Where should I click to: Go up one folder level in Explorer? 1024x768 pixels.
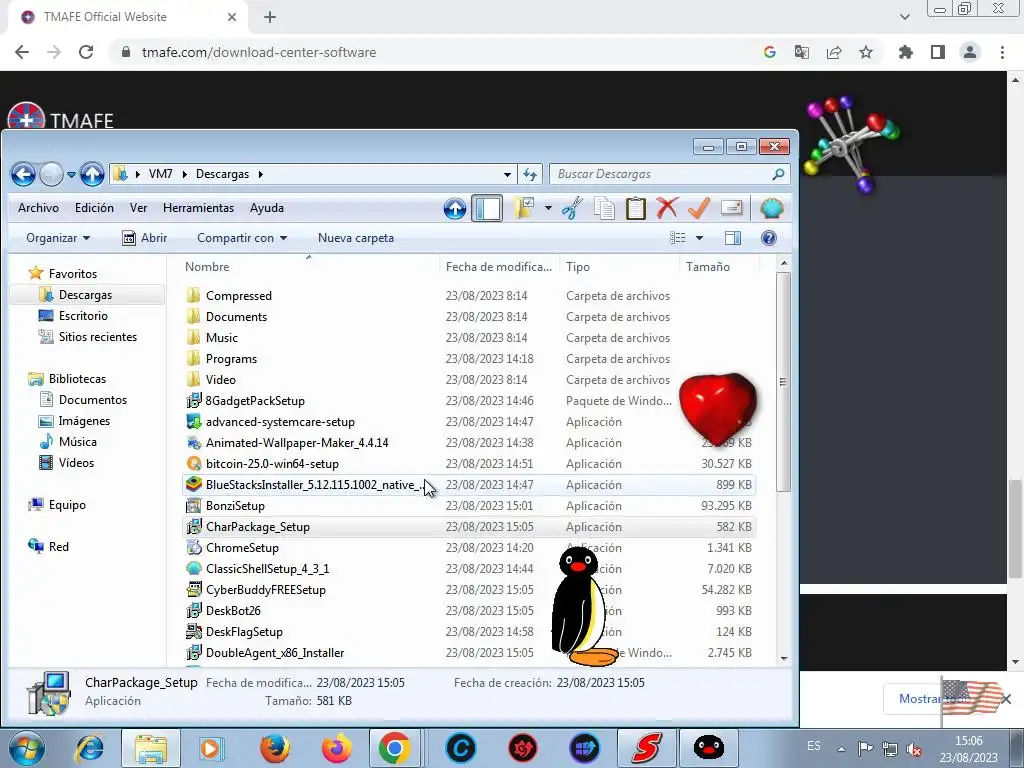pos(92,174)
